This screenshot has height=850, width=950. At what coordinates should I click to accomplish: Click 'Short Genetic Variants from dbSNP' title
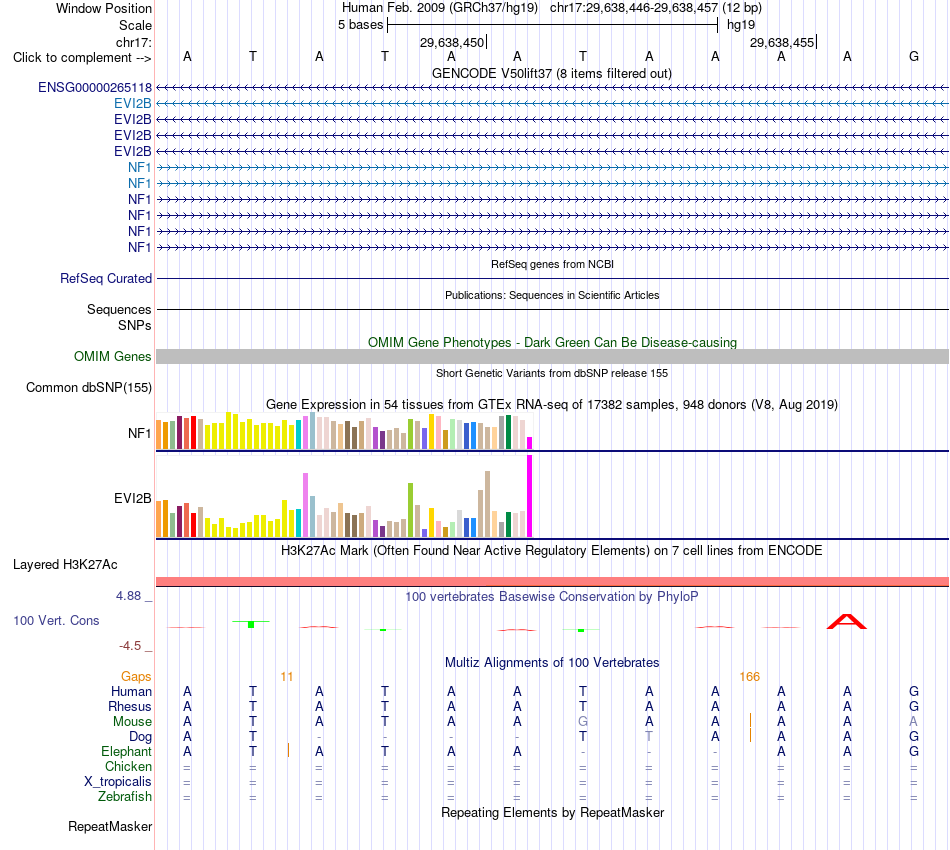coord(552,373)
